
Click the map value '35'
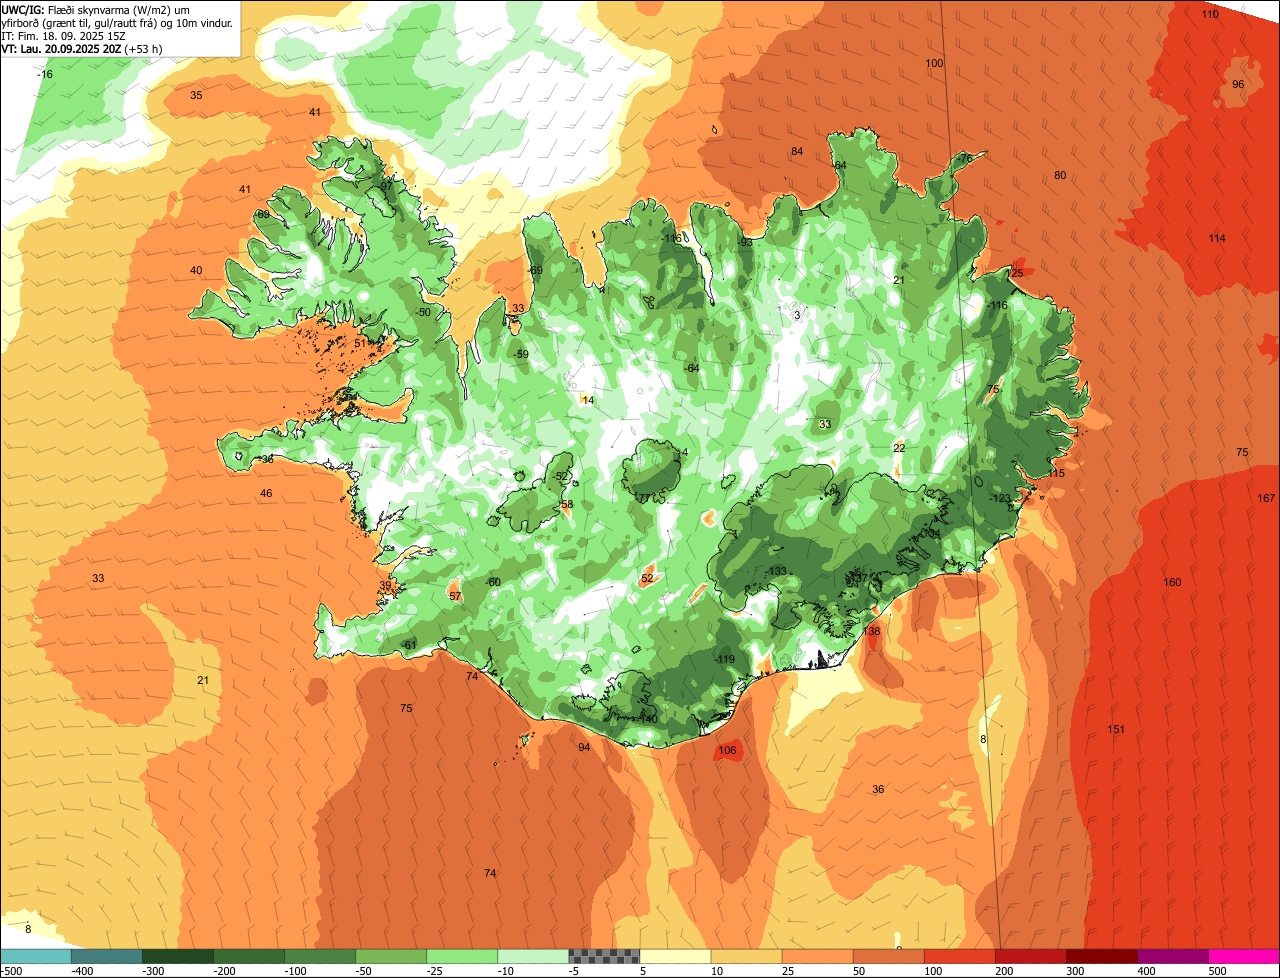[196, 95]
